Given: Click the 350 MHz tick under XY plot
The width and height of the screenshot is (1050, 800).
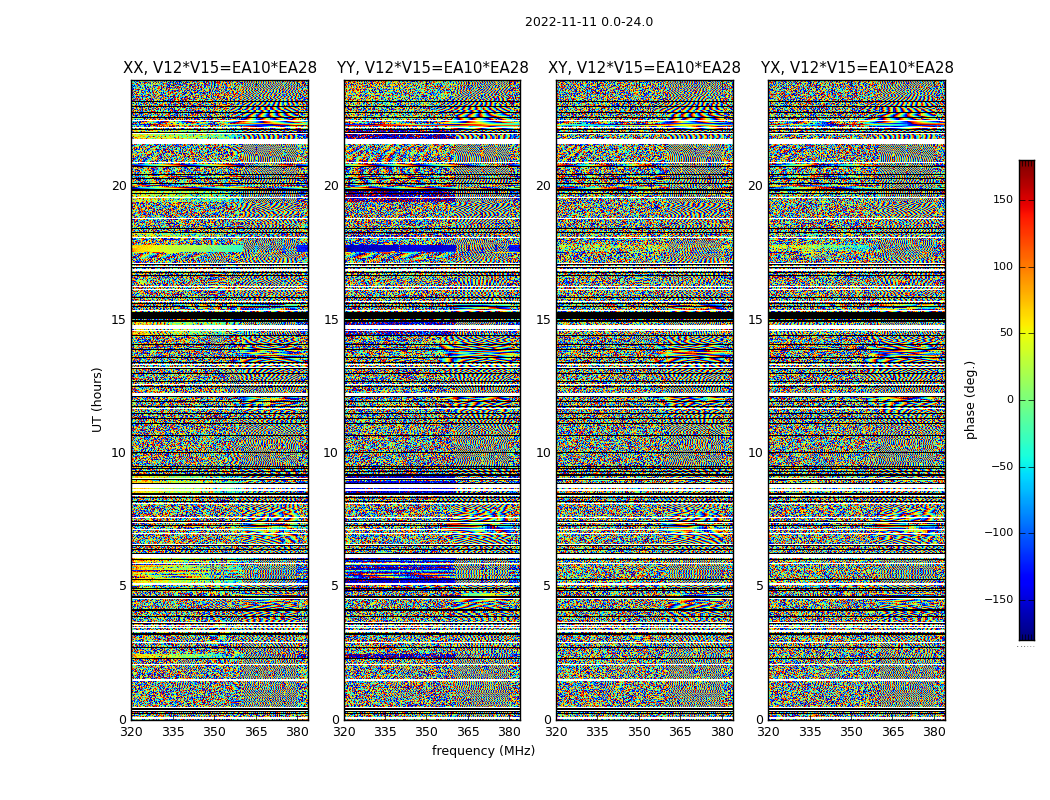Looking at the screenshot, I should coord(639,732).
